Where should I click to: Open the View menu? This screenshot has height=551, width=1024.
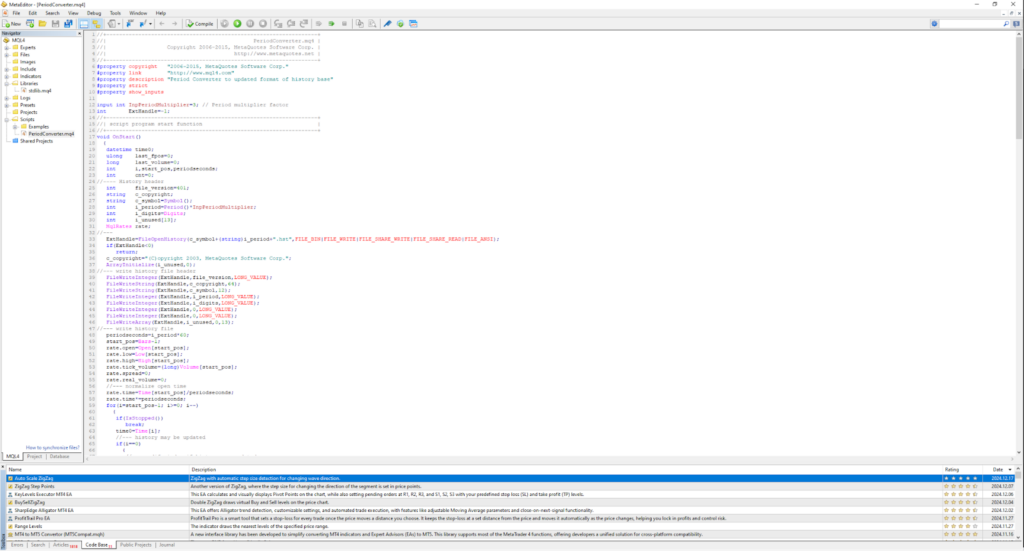(73, 13)
